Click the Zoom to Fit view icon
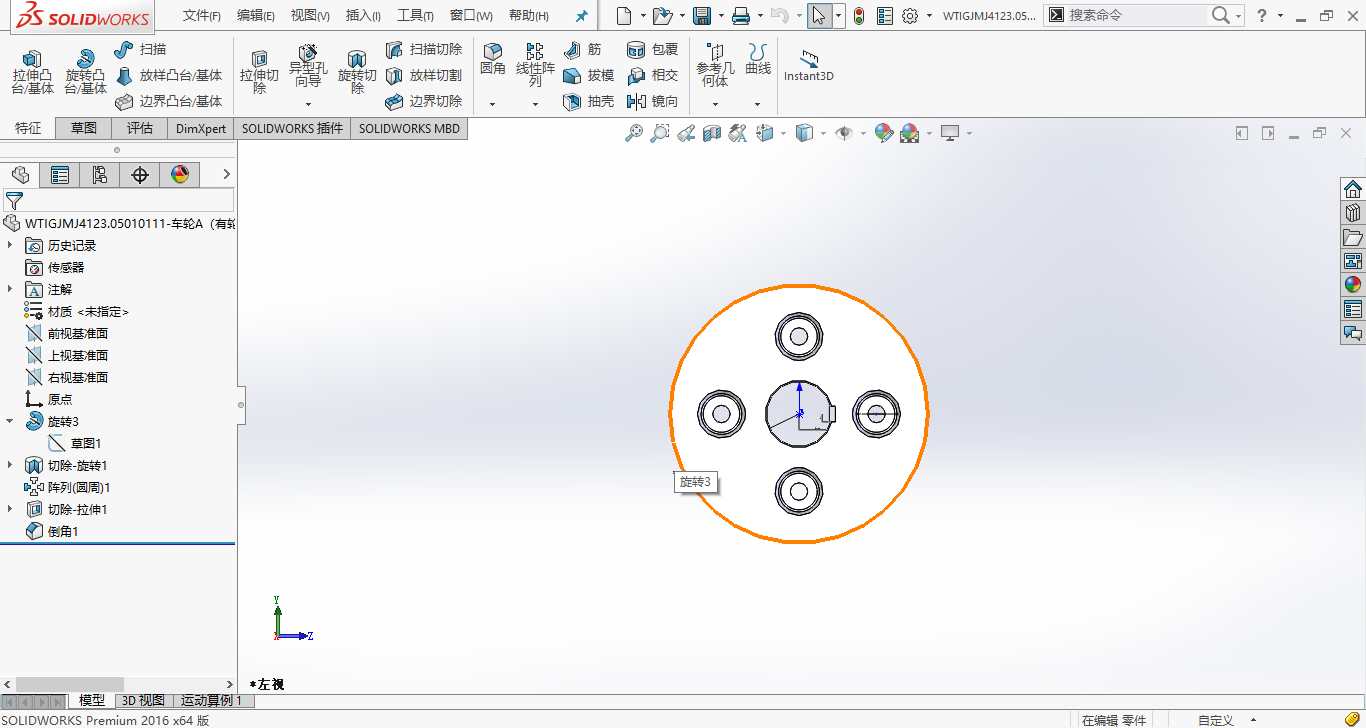The width and height of the screenshot is (1366, 728). pos(633,133)
